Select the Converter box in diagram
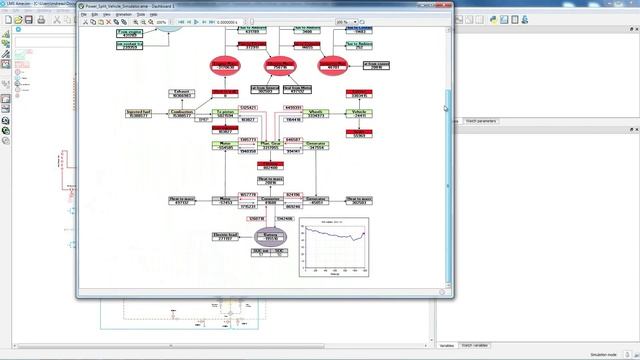Viewport: 640px width, 360px height. click(x=270, y=200)
